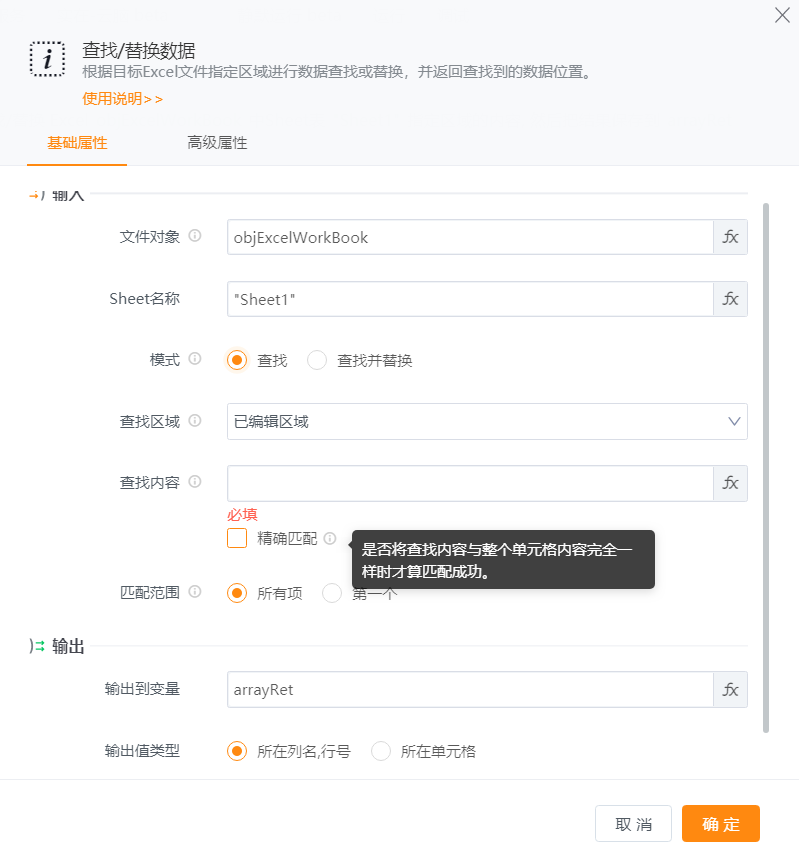This screenshot has height=850, width=799.
Task: Open expression editor for 查找内容 field
Action: [730, 483]
